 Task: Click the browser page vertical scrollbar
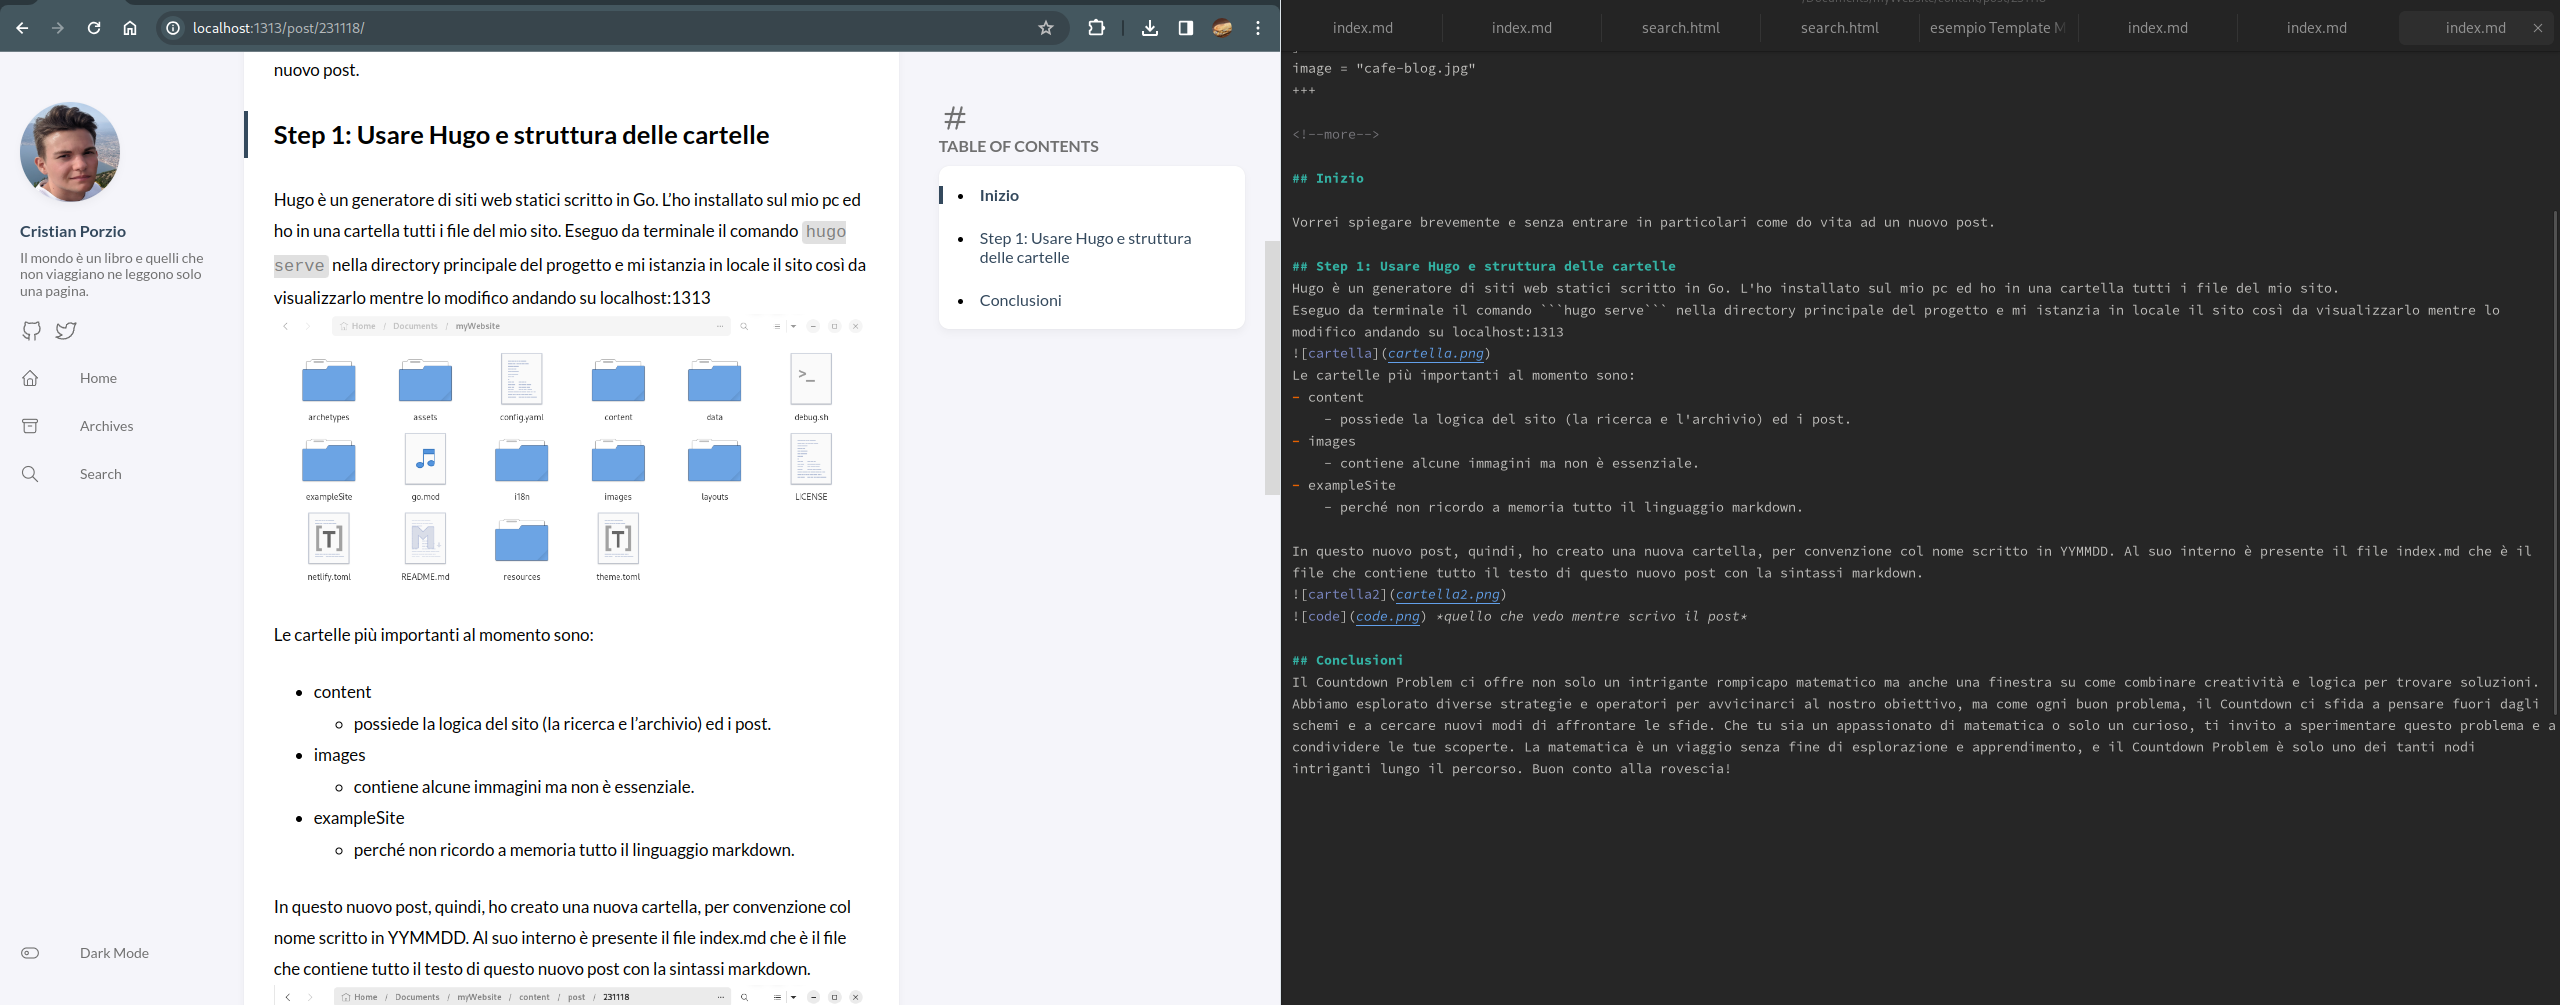1272,367
